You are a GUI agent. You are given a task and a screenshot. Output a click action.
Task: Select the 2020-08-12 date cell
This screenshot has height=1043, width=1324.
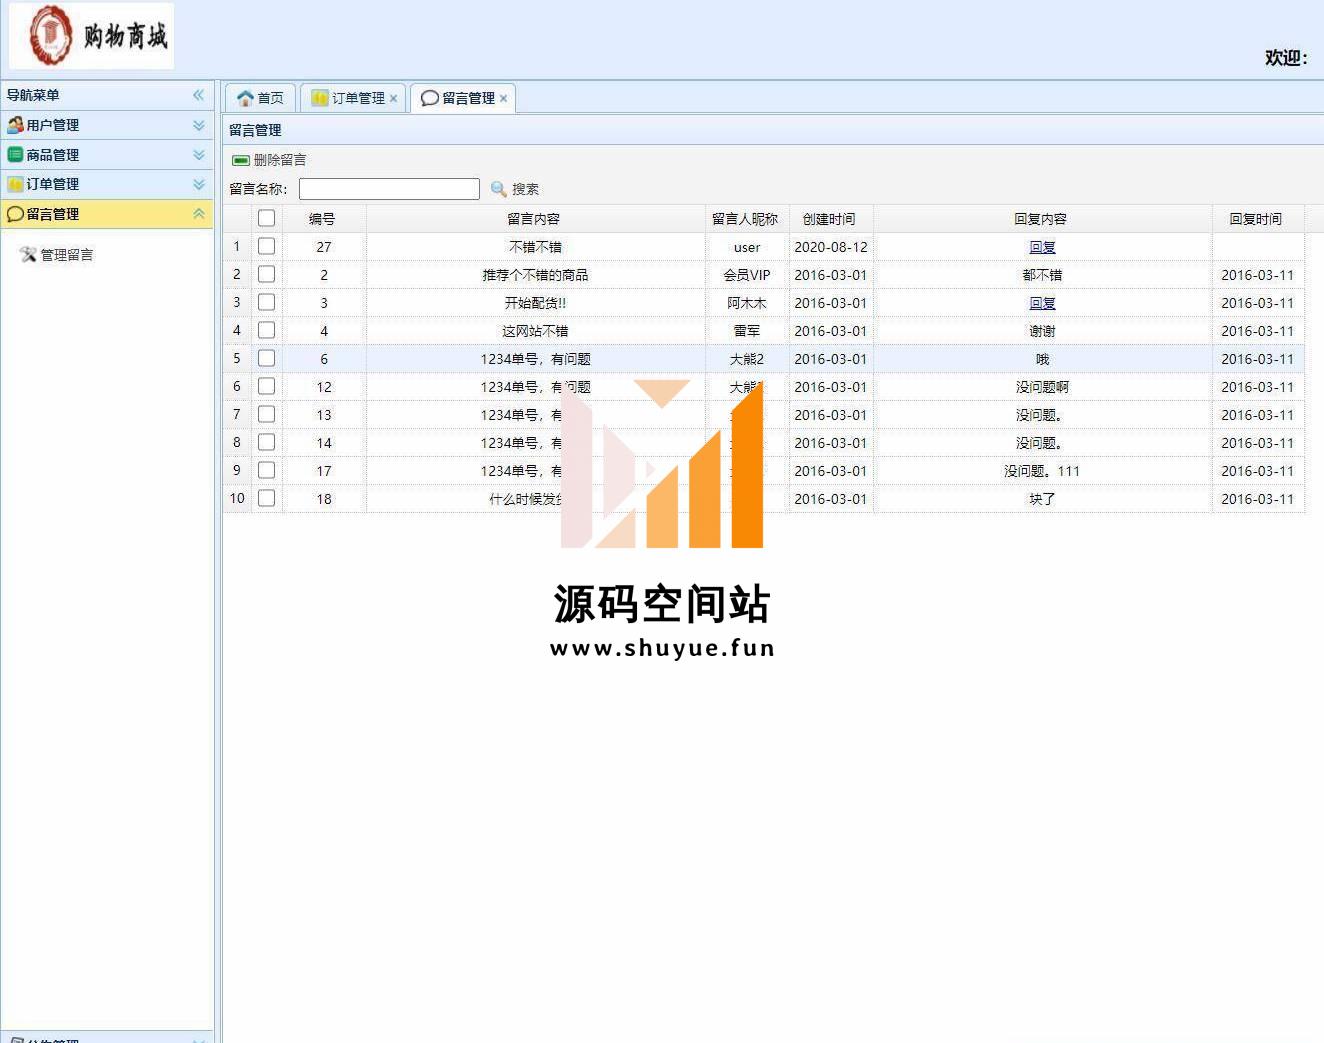(831, 247)
